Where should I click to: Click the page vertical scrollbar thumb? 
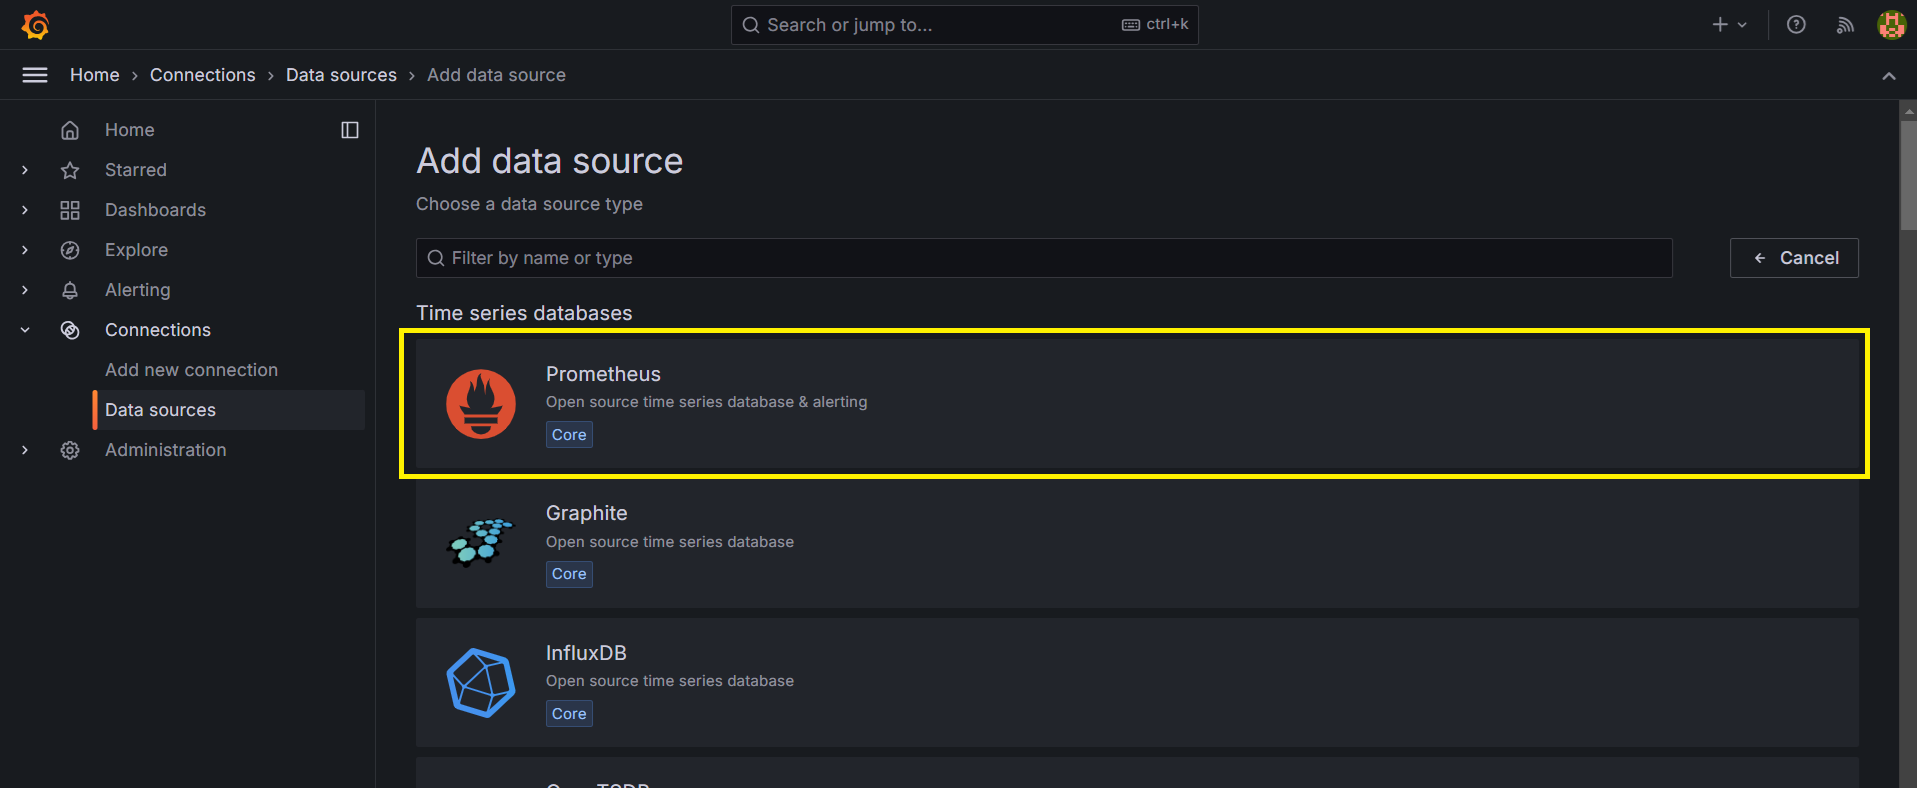(x=1908, y=175)
